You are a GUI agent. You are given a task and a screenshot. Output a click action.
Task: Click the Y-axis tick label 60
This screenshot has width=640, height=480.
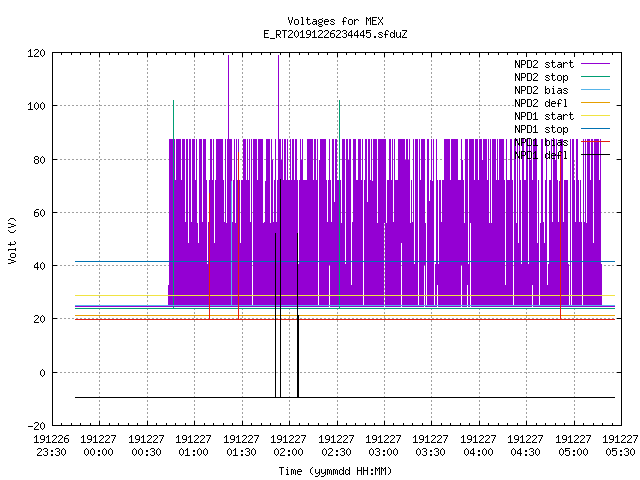click(x=39, y=213)
